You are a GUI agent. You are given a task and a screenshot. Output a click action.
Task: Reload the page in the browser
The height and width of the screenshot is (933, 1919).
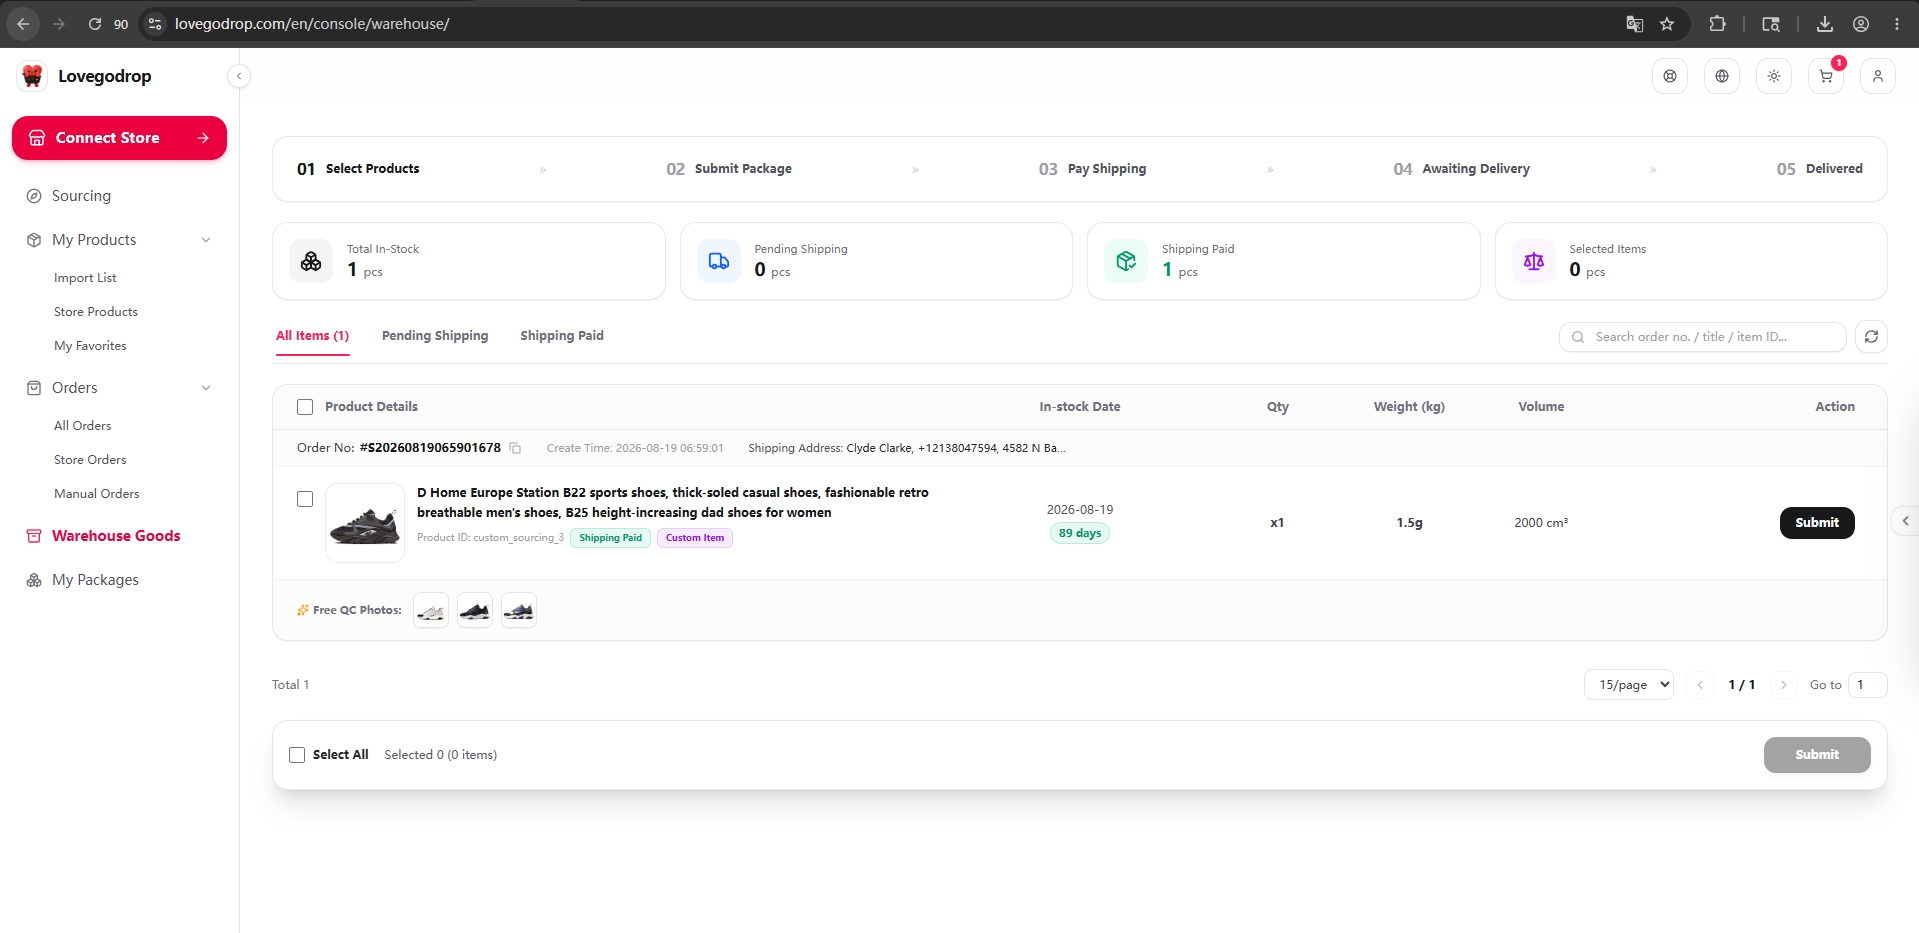pyautogui.click(x=95, y=24)
